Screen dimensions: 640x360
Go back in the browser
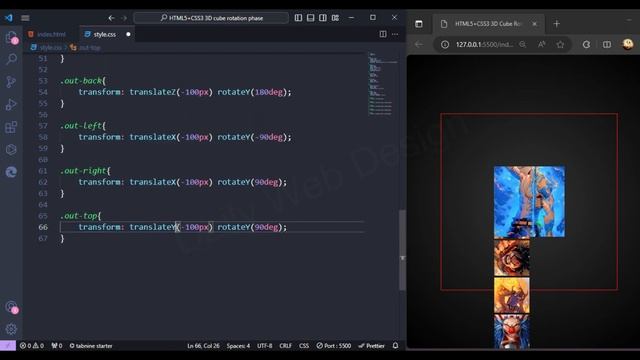coord(419,44)
